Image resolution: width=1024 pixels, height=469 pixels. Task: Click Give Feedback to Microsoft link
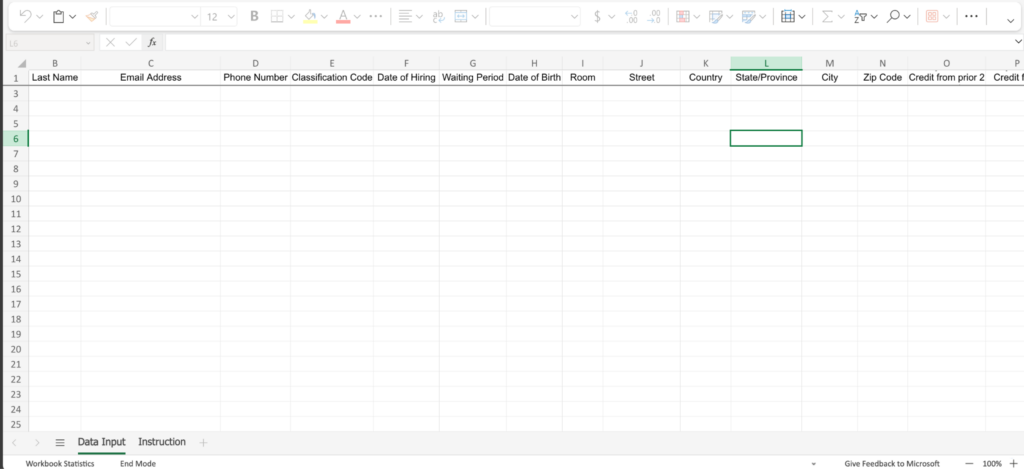[891, 463]
